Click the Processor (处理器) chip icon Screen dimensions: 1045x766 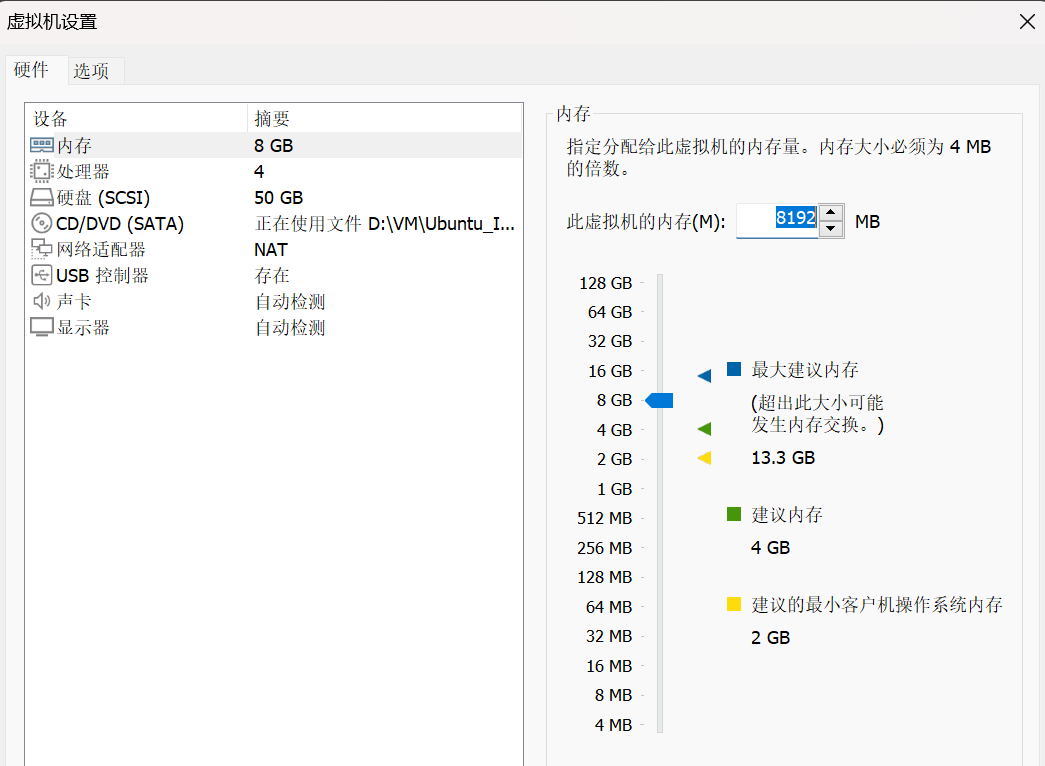click(x=42, y=172)
